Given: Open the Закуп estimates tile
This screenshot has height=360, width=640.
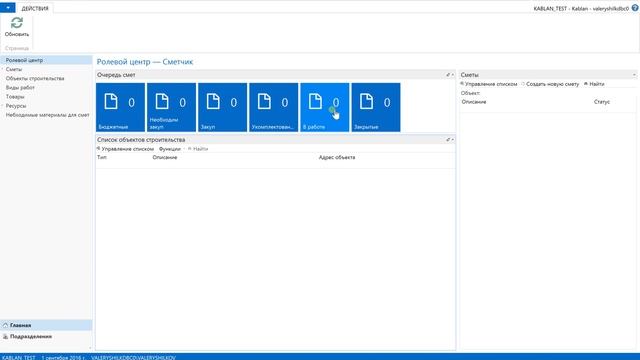Looking at the screenshot, I should [222, 107].
